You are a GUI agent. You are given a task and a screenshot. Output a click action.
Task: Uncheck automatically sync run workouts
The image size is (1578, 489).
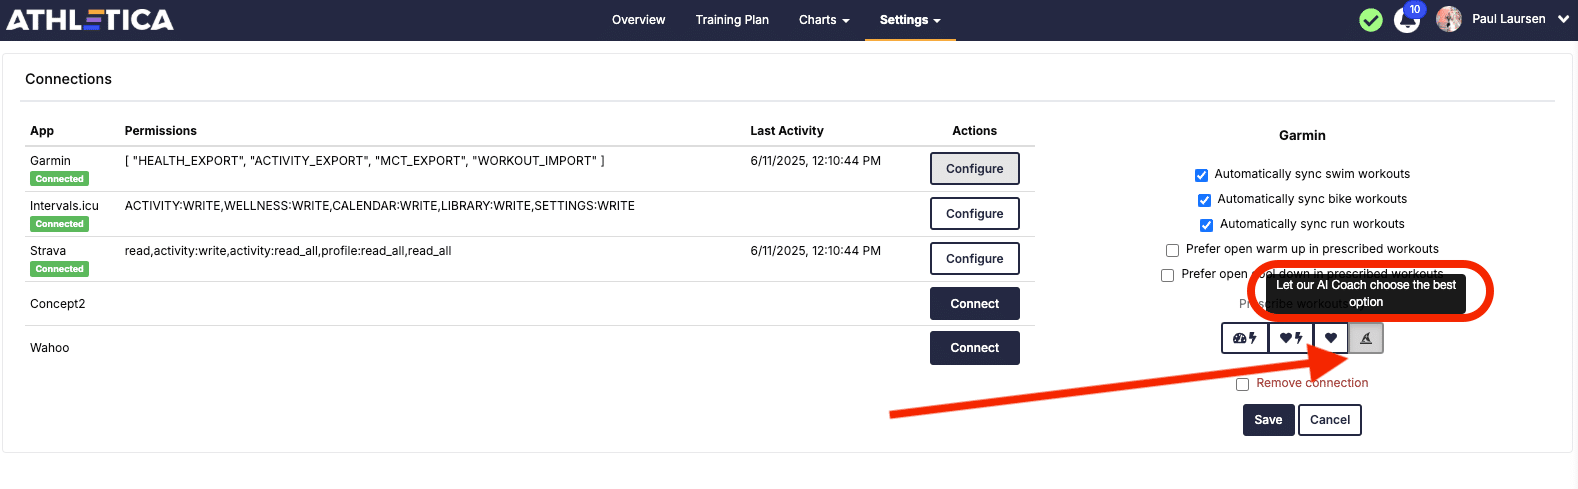(1206, 225)
